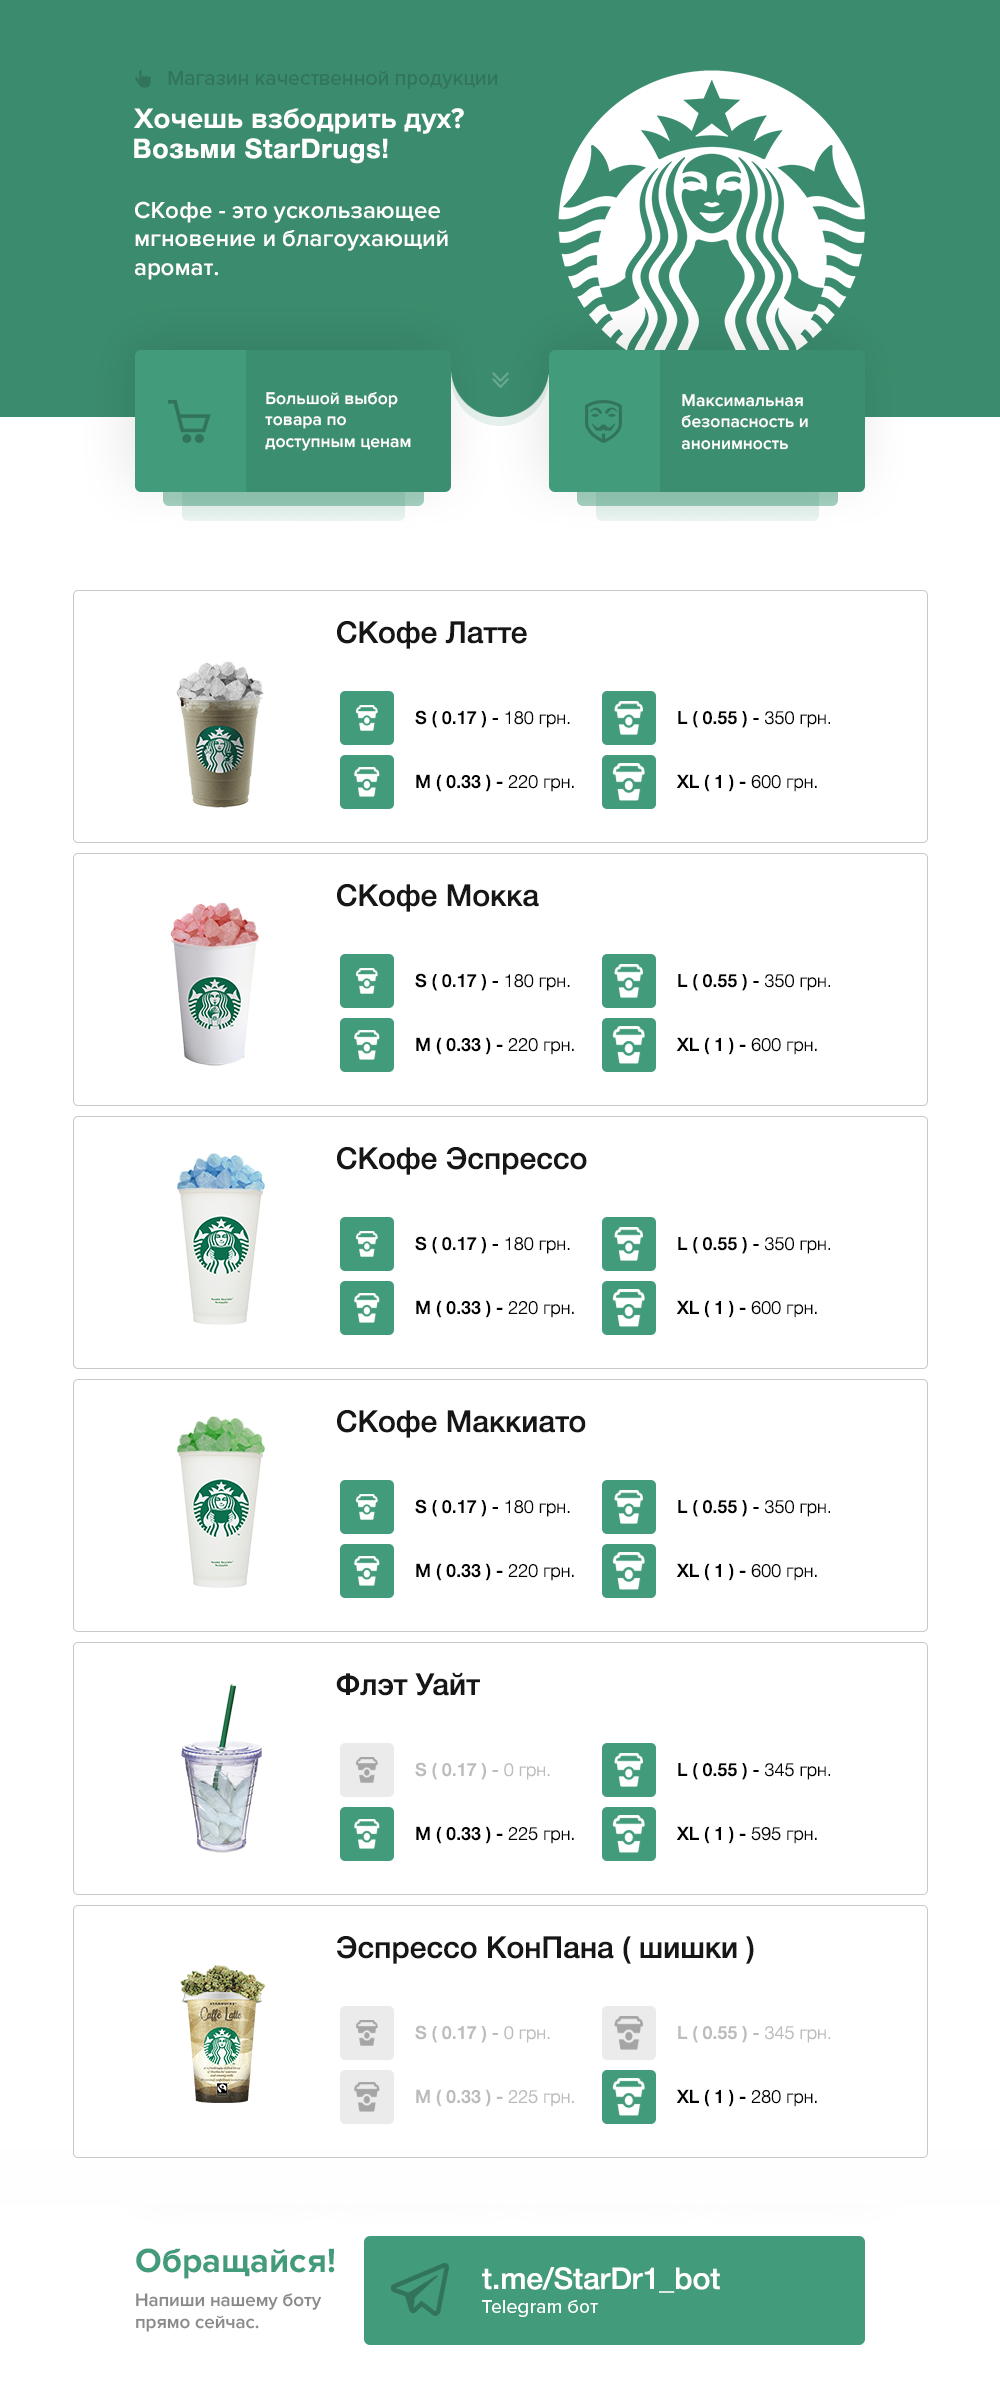Click the pink-topped СКофе Мокка cup image

click(x=215, y=984)
